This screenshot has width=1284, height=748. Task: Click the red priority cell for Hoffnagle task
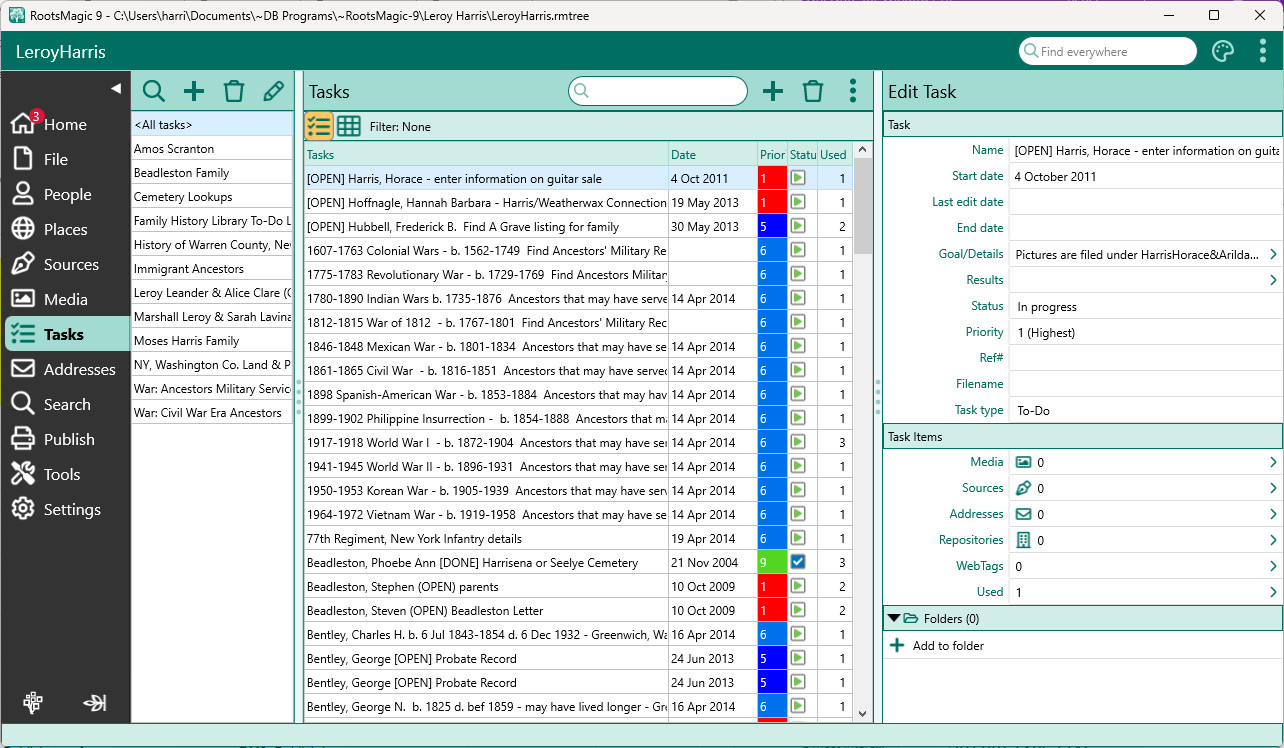pos(772,202)
